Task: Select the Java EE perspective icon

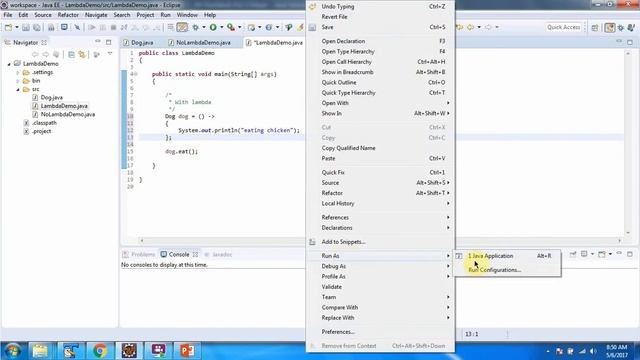Action: pyautogui.click(x=610, y=27)
